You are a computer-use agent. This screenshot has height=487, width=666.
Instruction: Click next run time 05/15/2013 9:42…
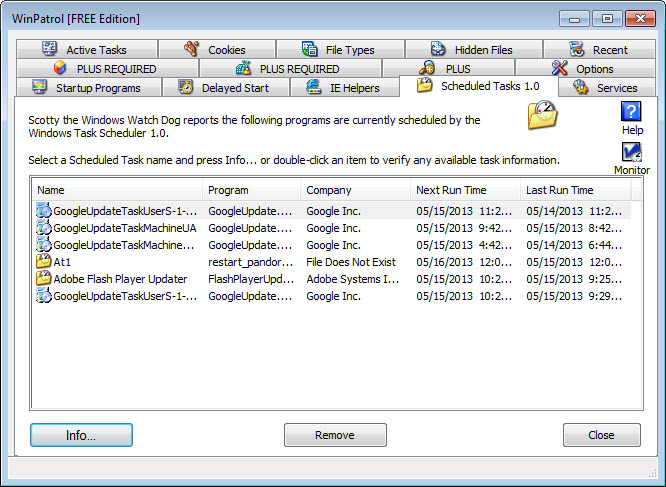click(x=464, y=228)
